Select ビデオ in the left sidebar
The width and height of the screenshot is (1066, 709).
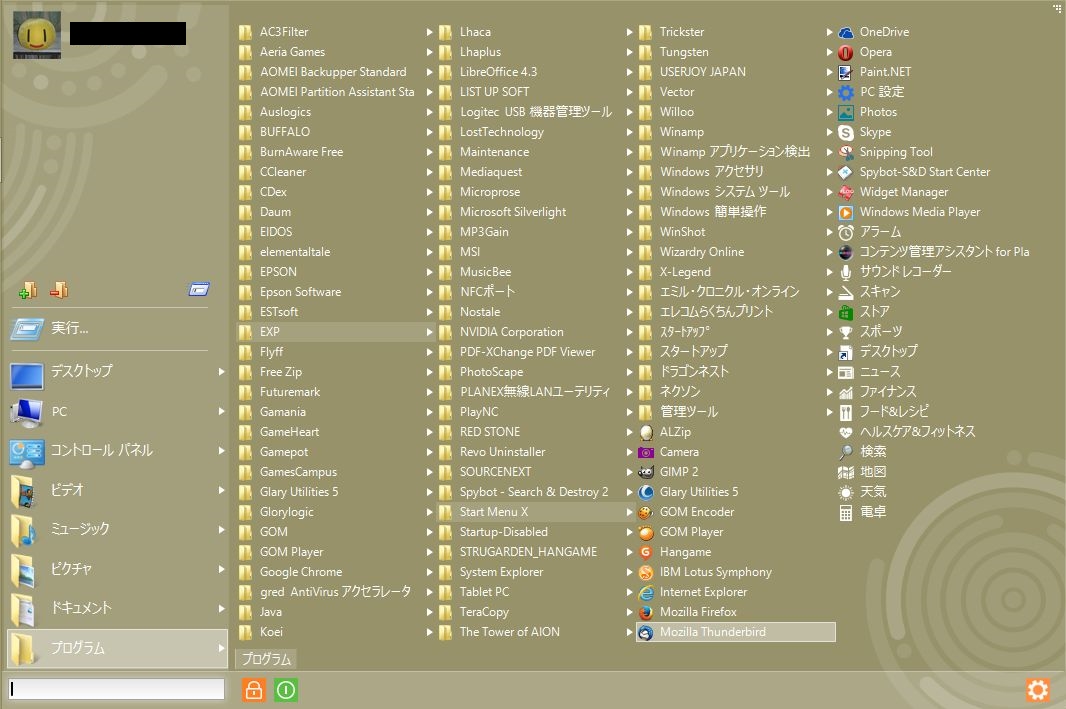[117, 489]
